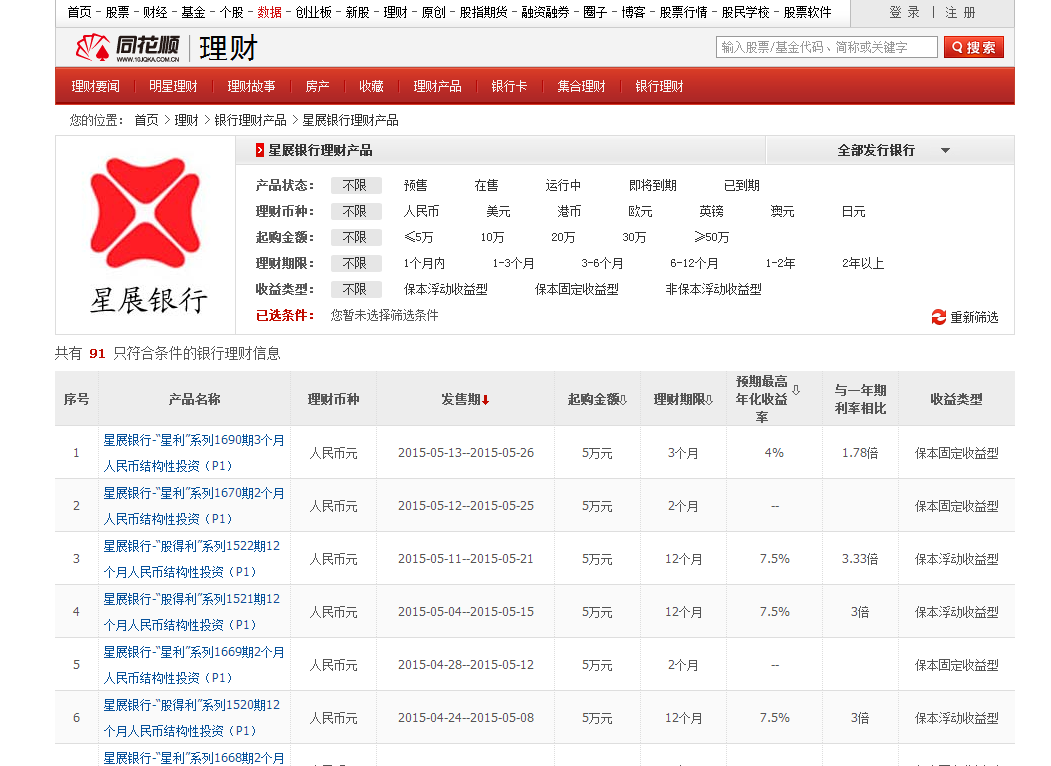Filter term by 3-6个月

(602, 264)
